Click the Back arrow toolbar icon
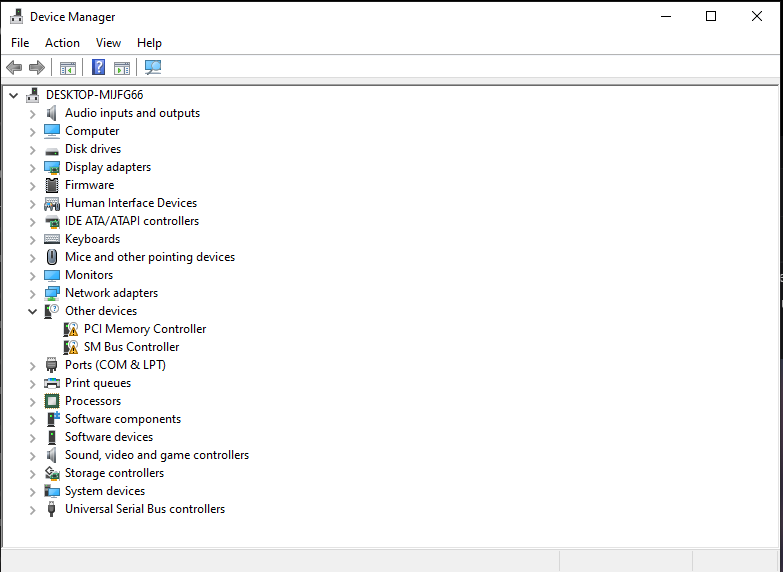Viewport: 783px width, 572px height. (14, 67)
